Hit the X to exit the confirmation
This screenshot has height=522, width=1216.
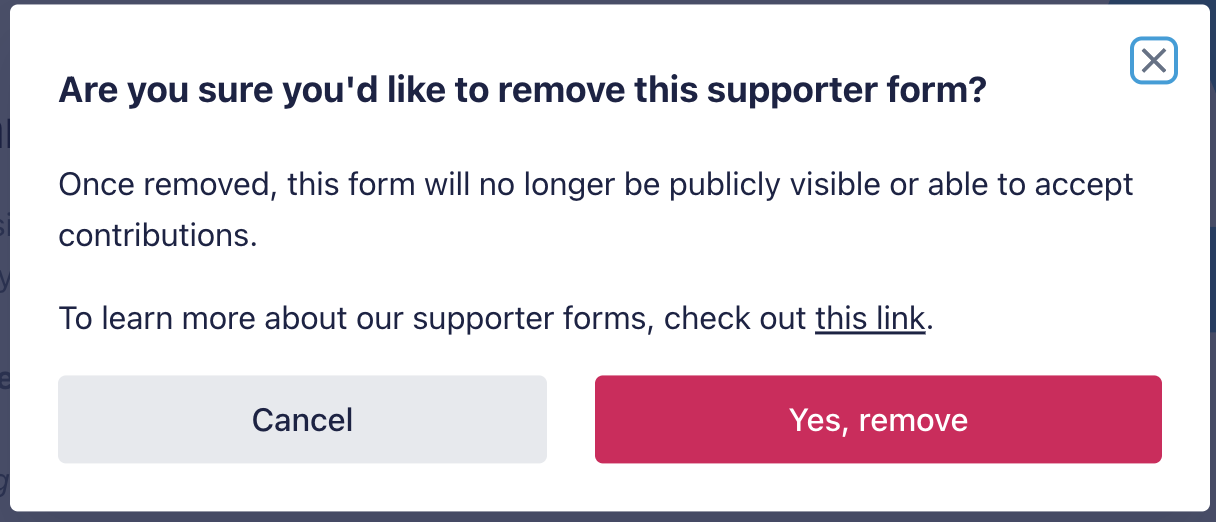click(x=1153, y=61)
